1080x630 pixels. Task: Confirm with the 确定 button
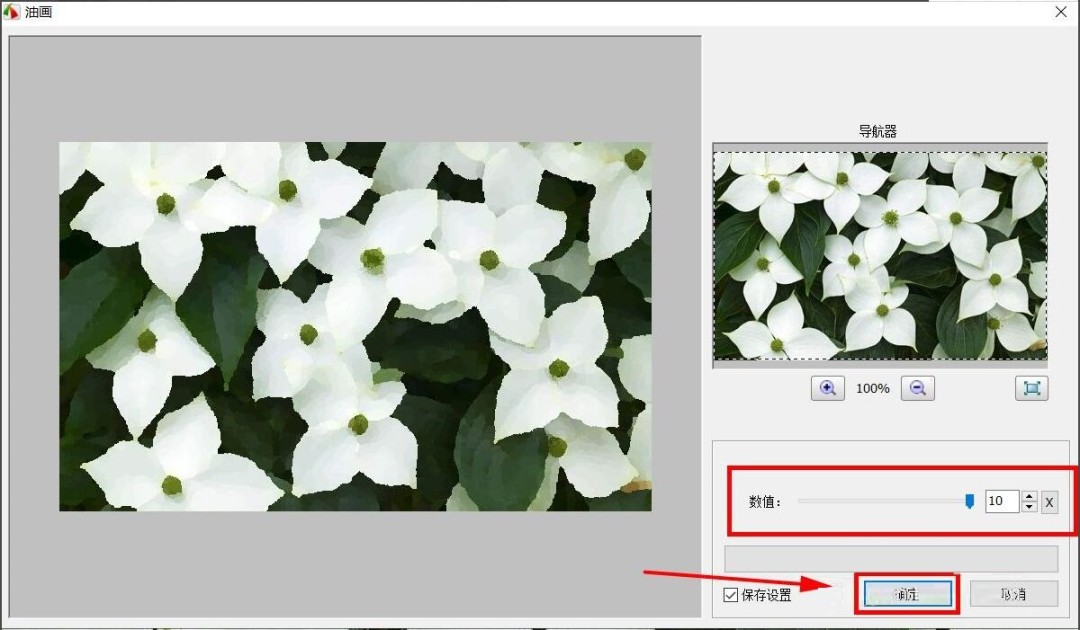coord(908,594)
